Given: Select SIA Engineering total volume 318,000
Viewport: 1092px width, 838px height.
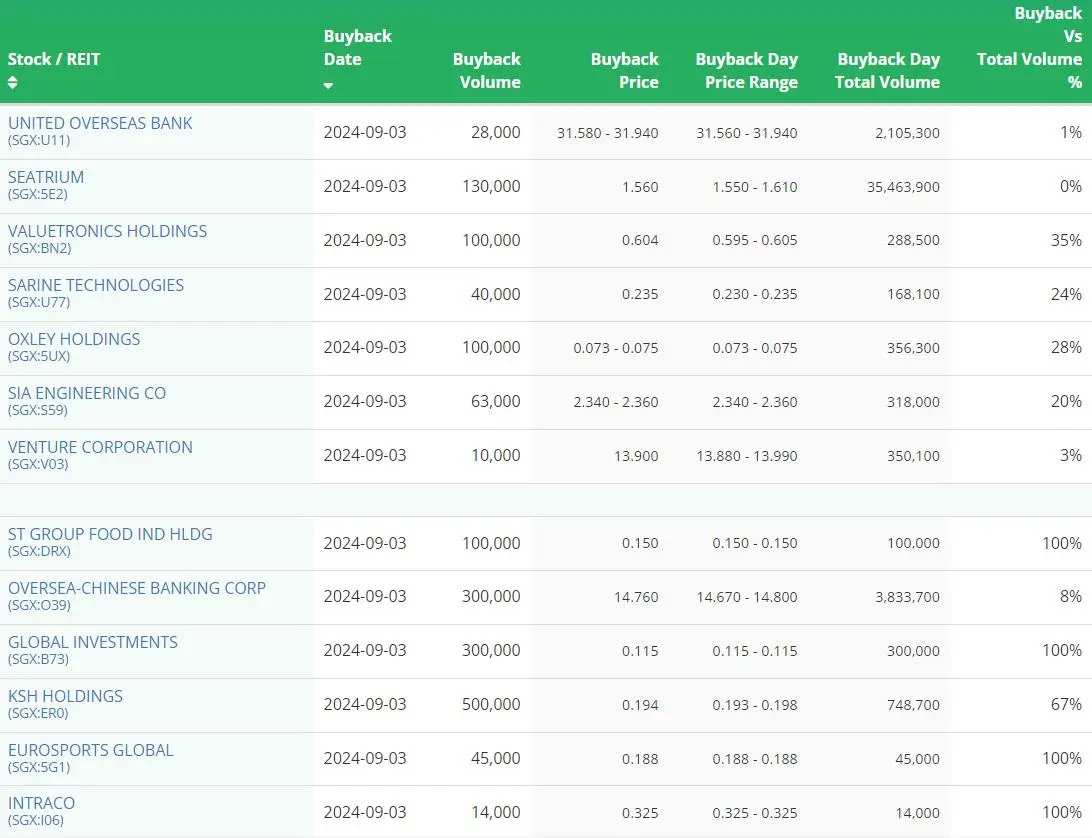Looking at the screenshot, I should (913, 402).
